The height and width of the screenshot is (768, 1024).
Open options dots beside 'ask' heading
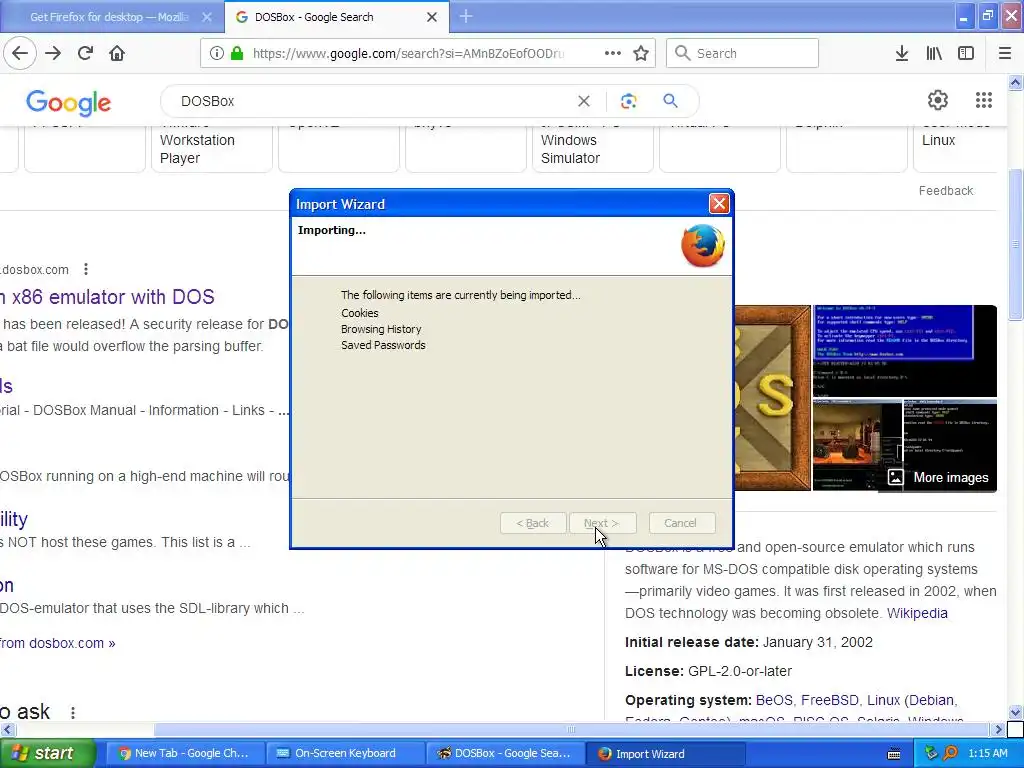tap(73, 712)
